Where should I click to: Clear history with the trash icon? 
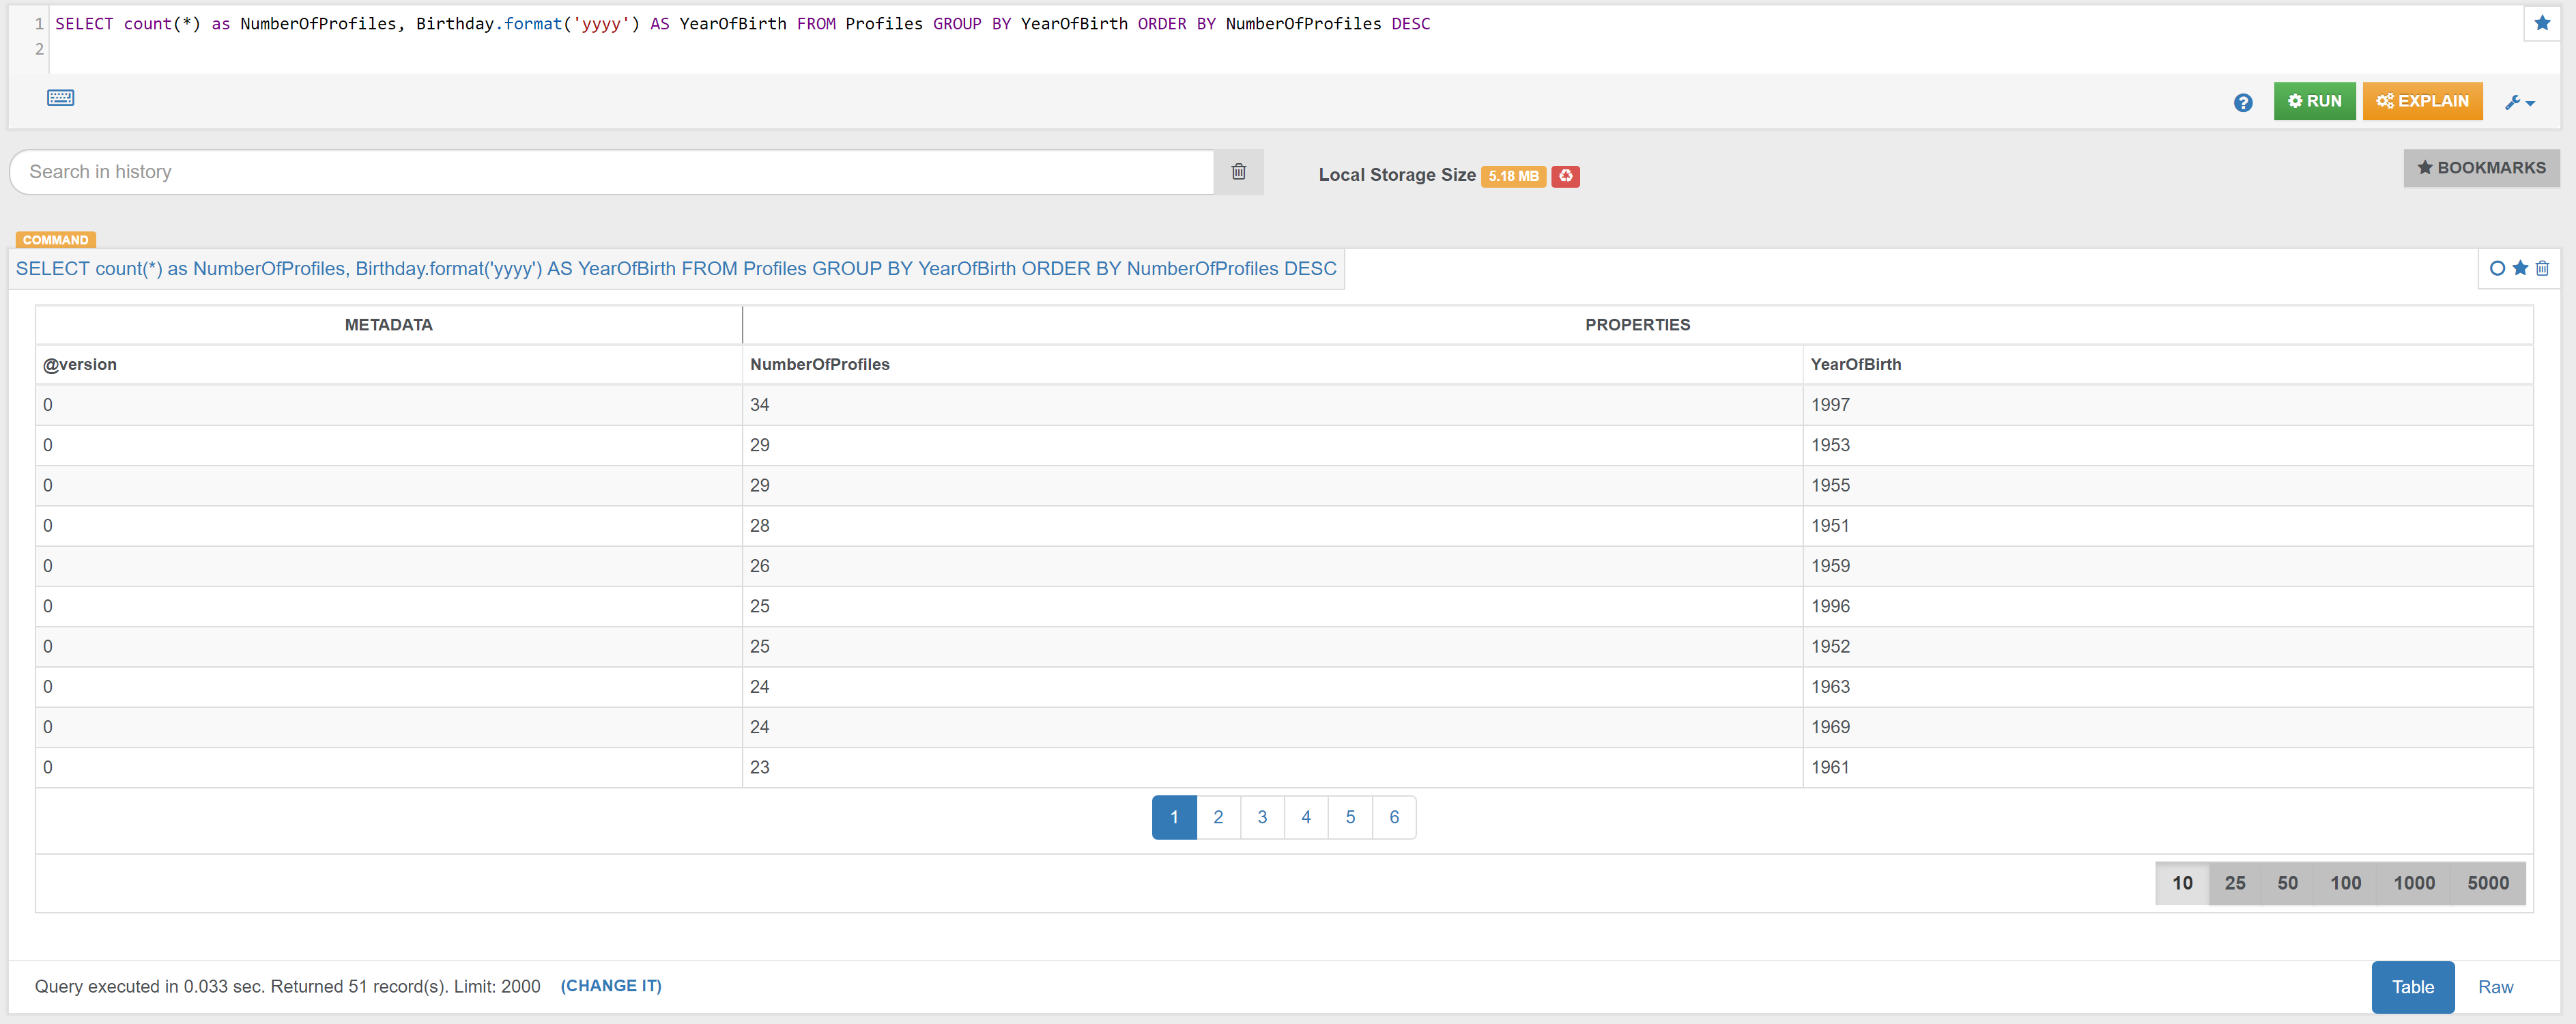(1238, 172)
